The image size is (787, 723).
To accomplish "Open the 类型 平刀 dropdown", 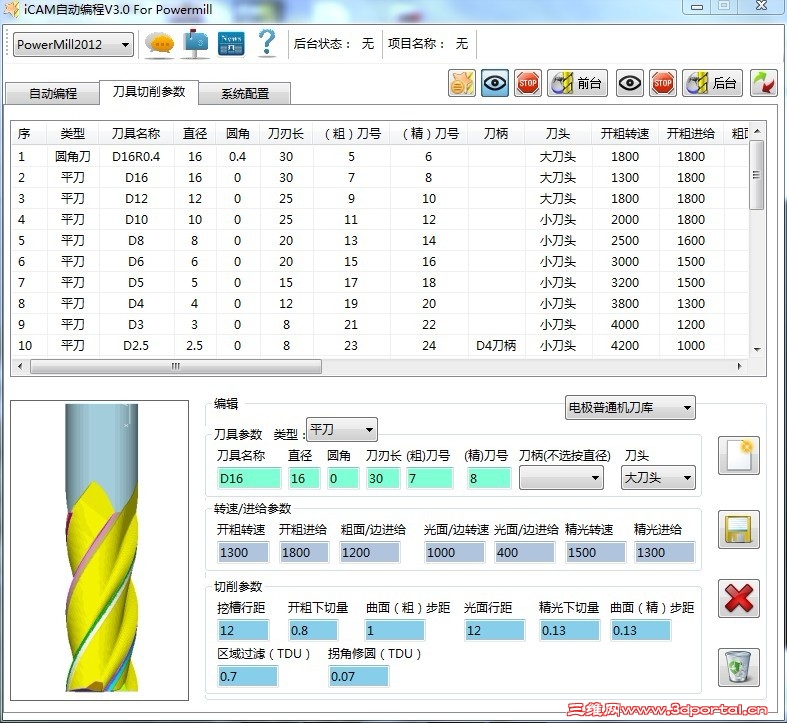I will click(x=342, y=430).
